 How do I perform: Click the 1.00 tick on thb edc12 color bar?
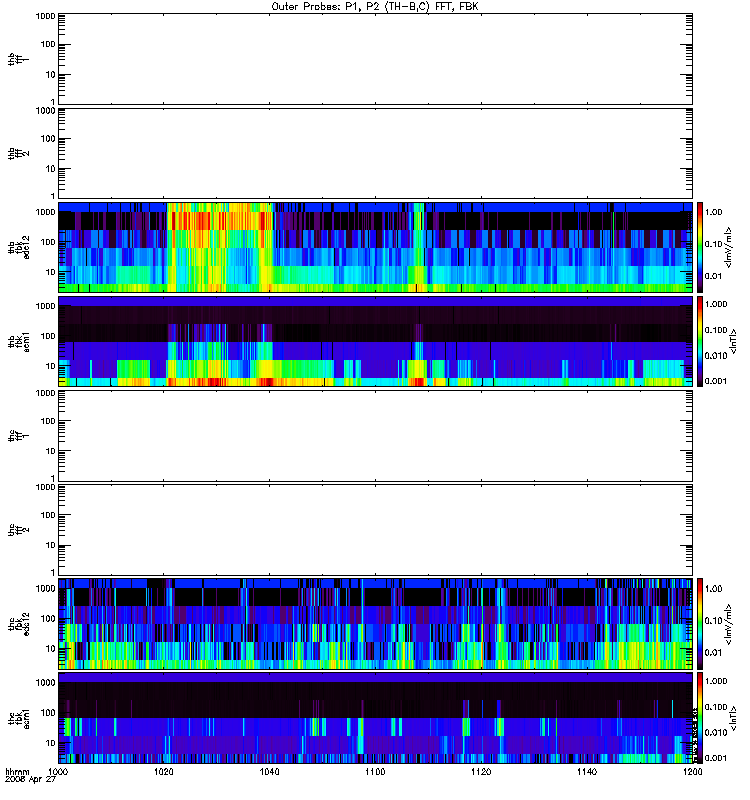coord(713,212)
